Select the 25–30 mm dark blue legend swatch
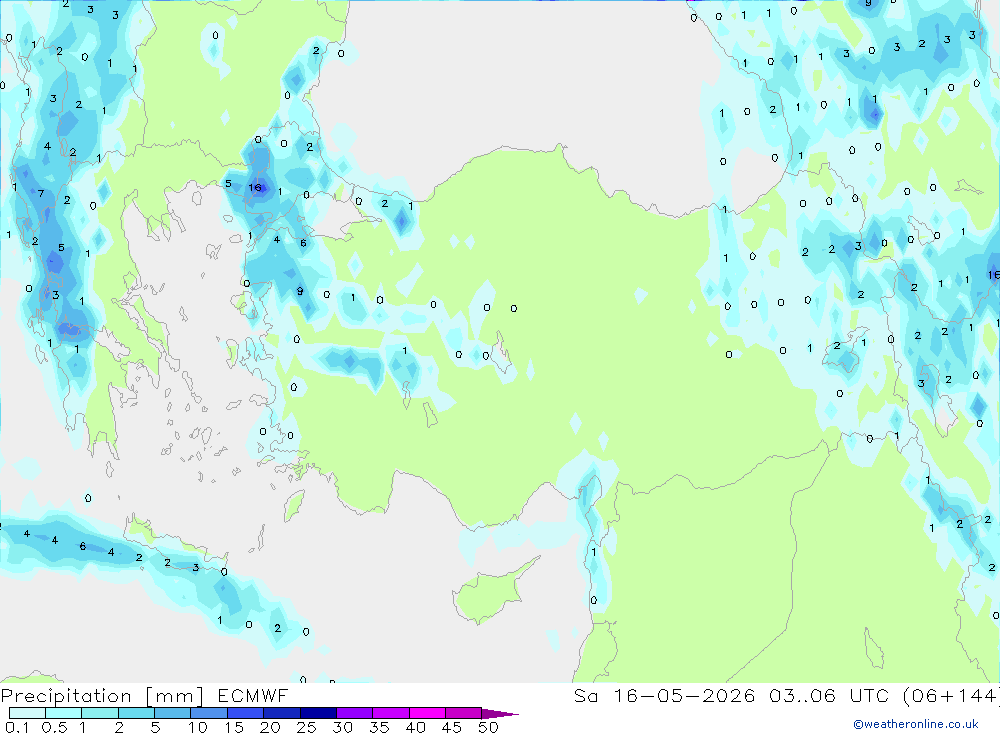Screen dimensions: 1000x733 (x=318, y=713)
